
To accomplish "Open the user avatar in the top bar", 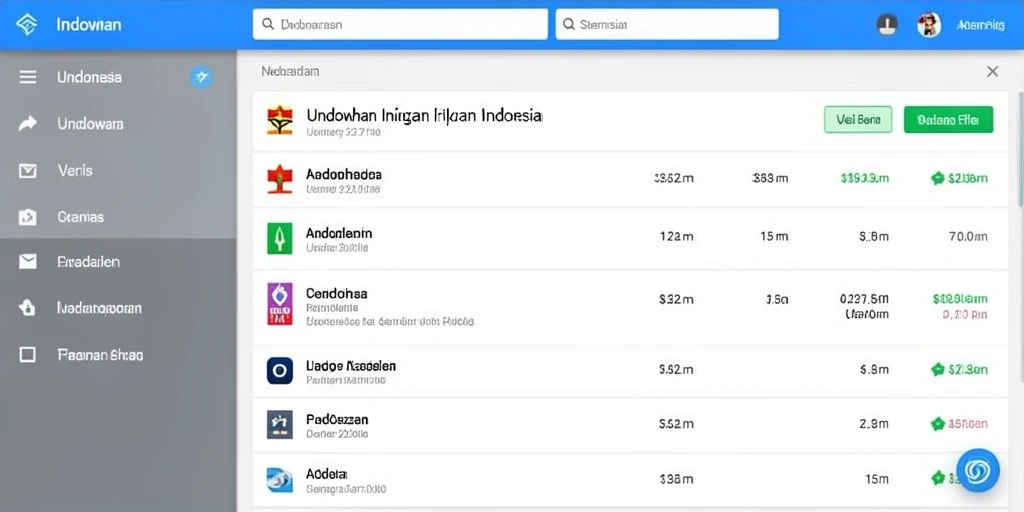I will [929, 25].
